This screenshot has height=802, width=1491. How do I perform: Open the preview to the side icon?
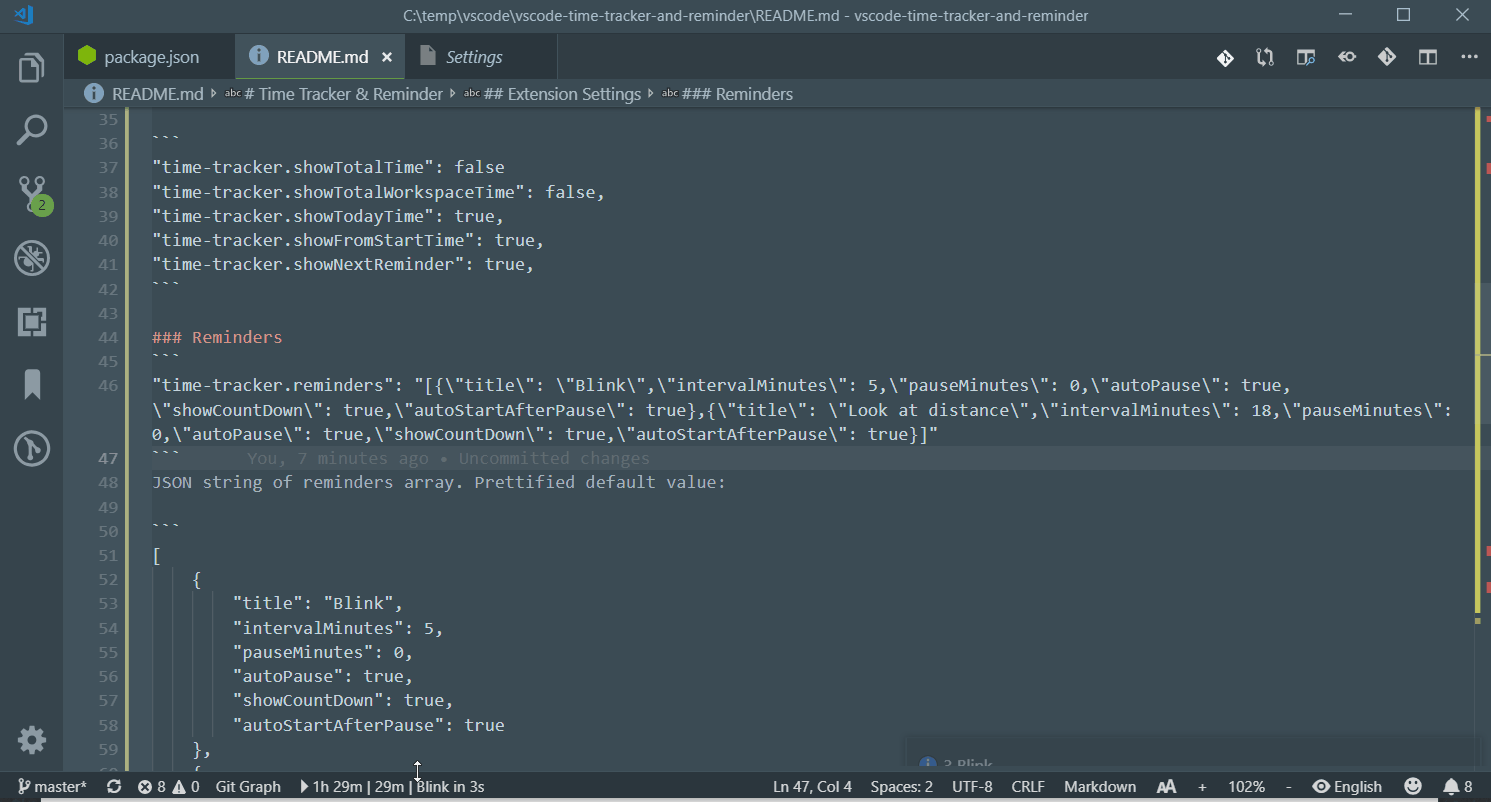pos(1306,58)
